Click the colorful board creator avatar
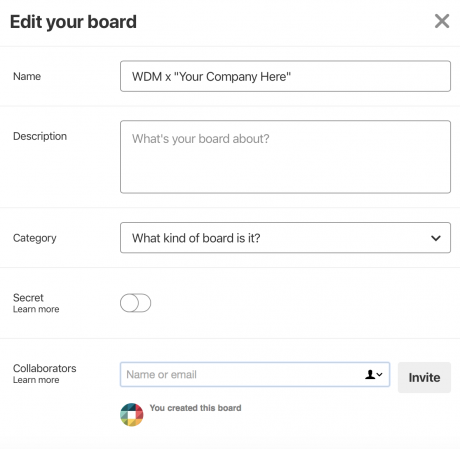The width and height of the screenshot is (460, 449). (132, 415)
